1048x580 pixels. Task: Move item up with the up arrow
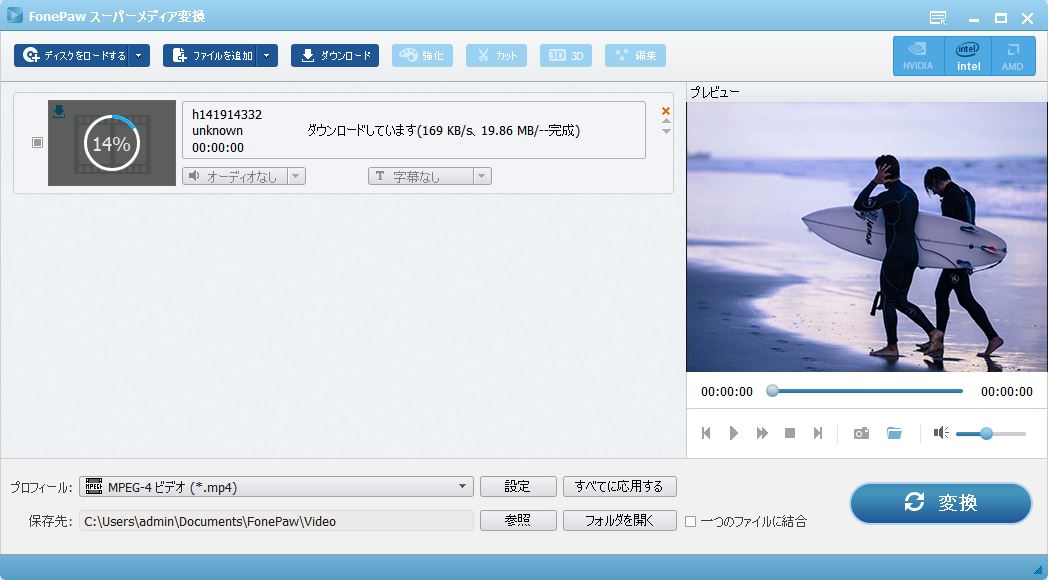(666, 122)
